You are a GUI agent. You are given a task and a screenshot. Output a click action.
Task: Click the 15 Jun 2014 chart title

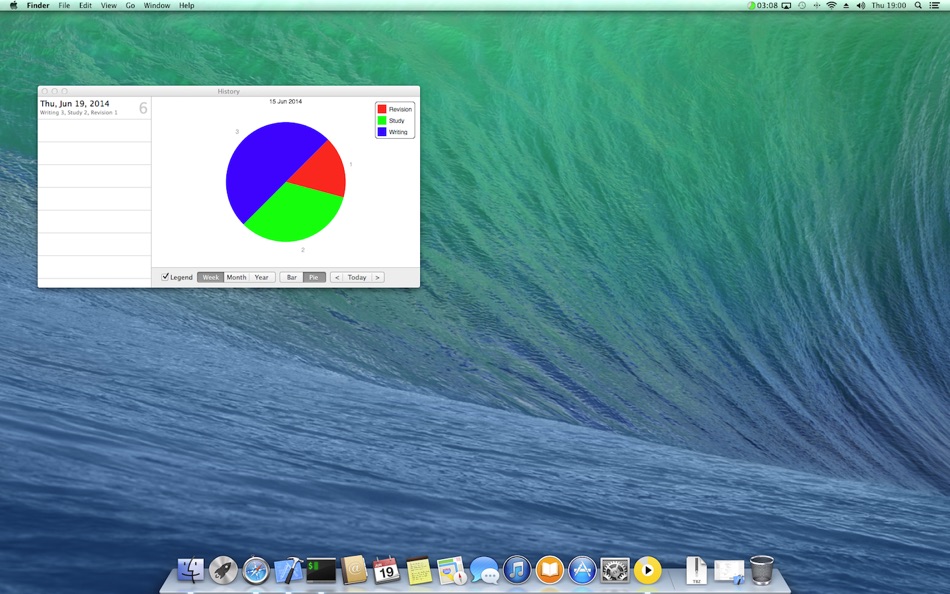(x=285, y=101)
